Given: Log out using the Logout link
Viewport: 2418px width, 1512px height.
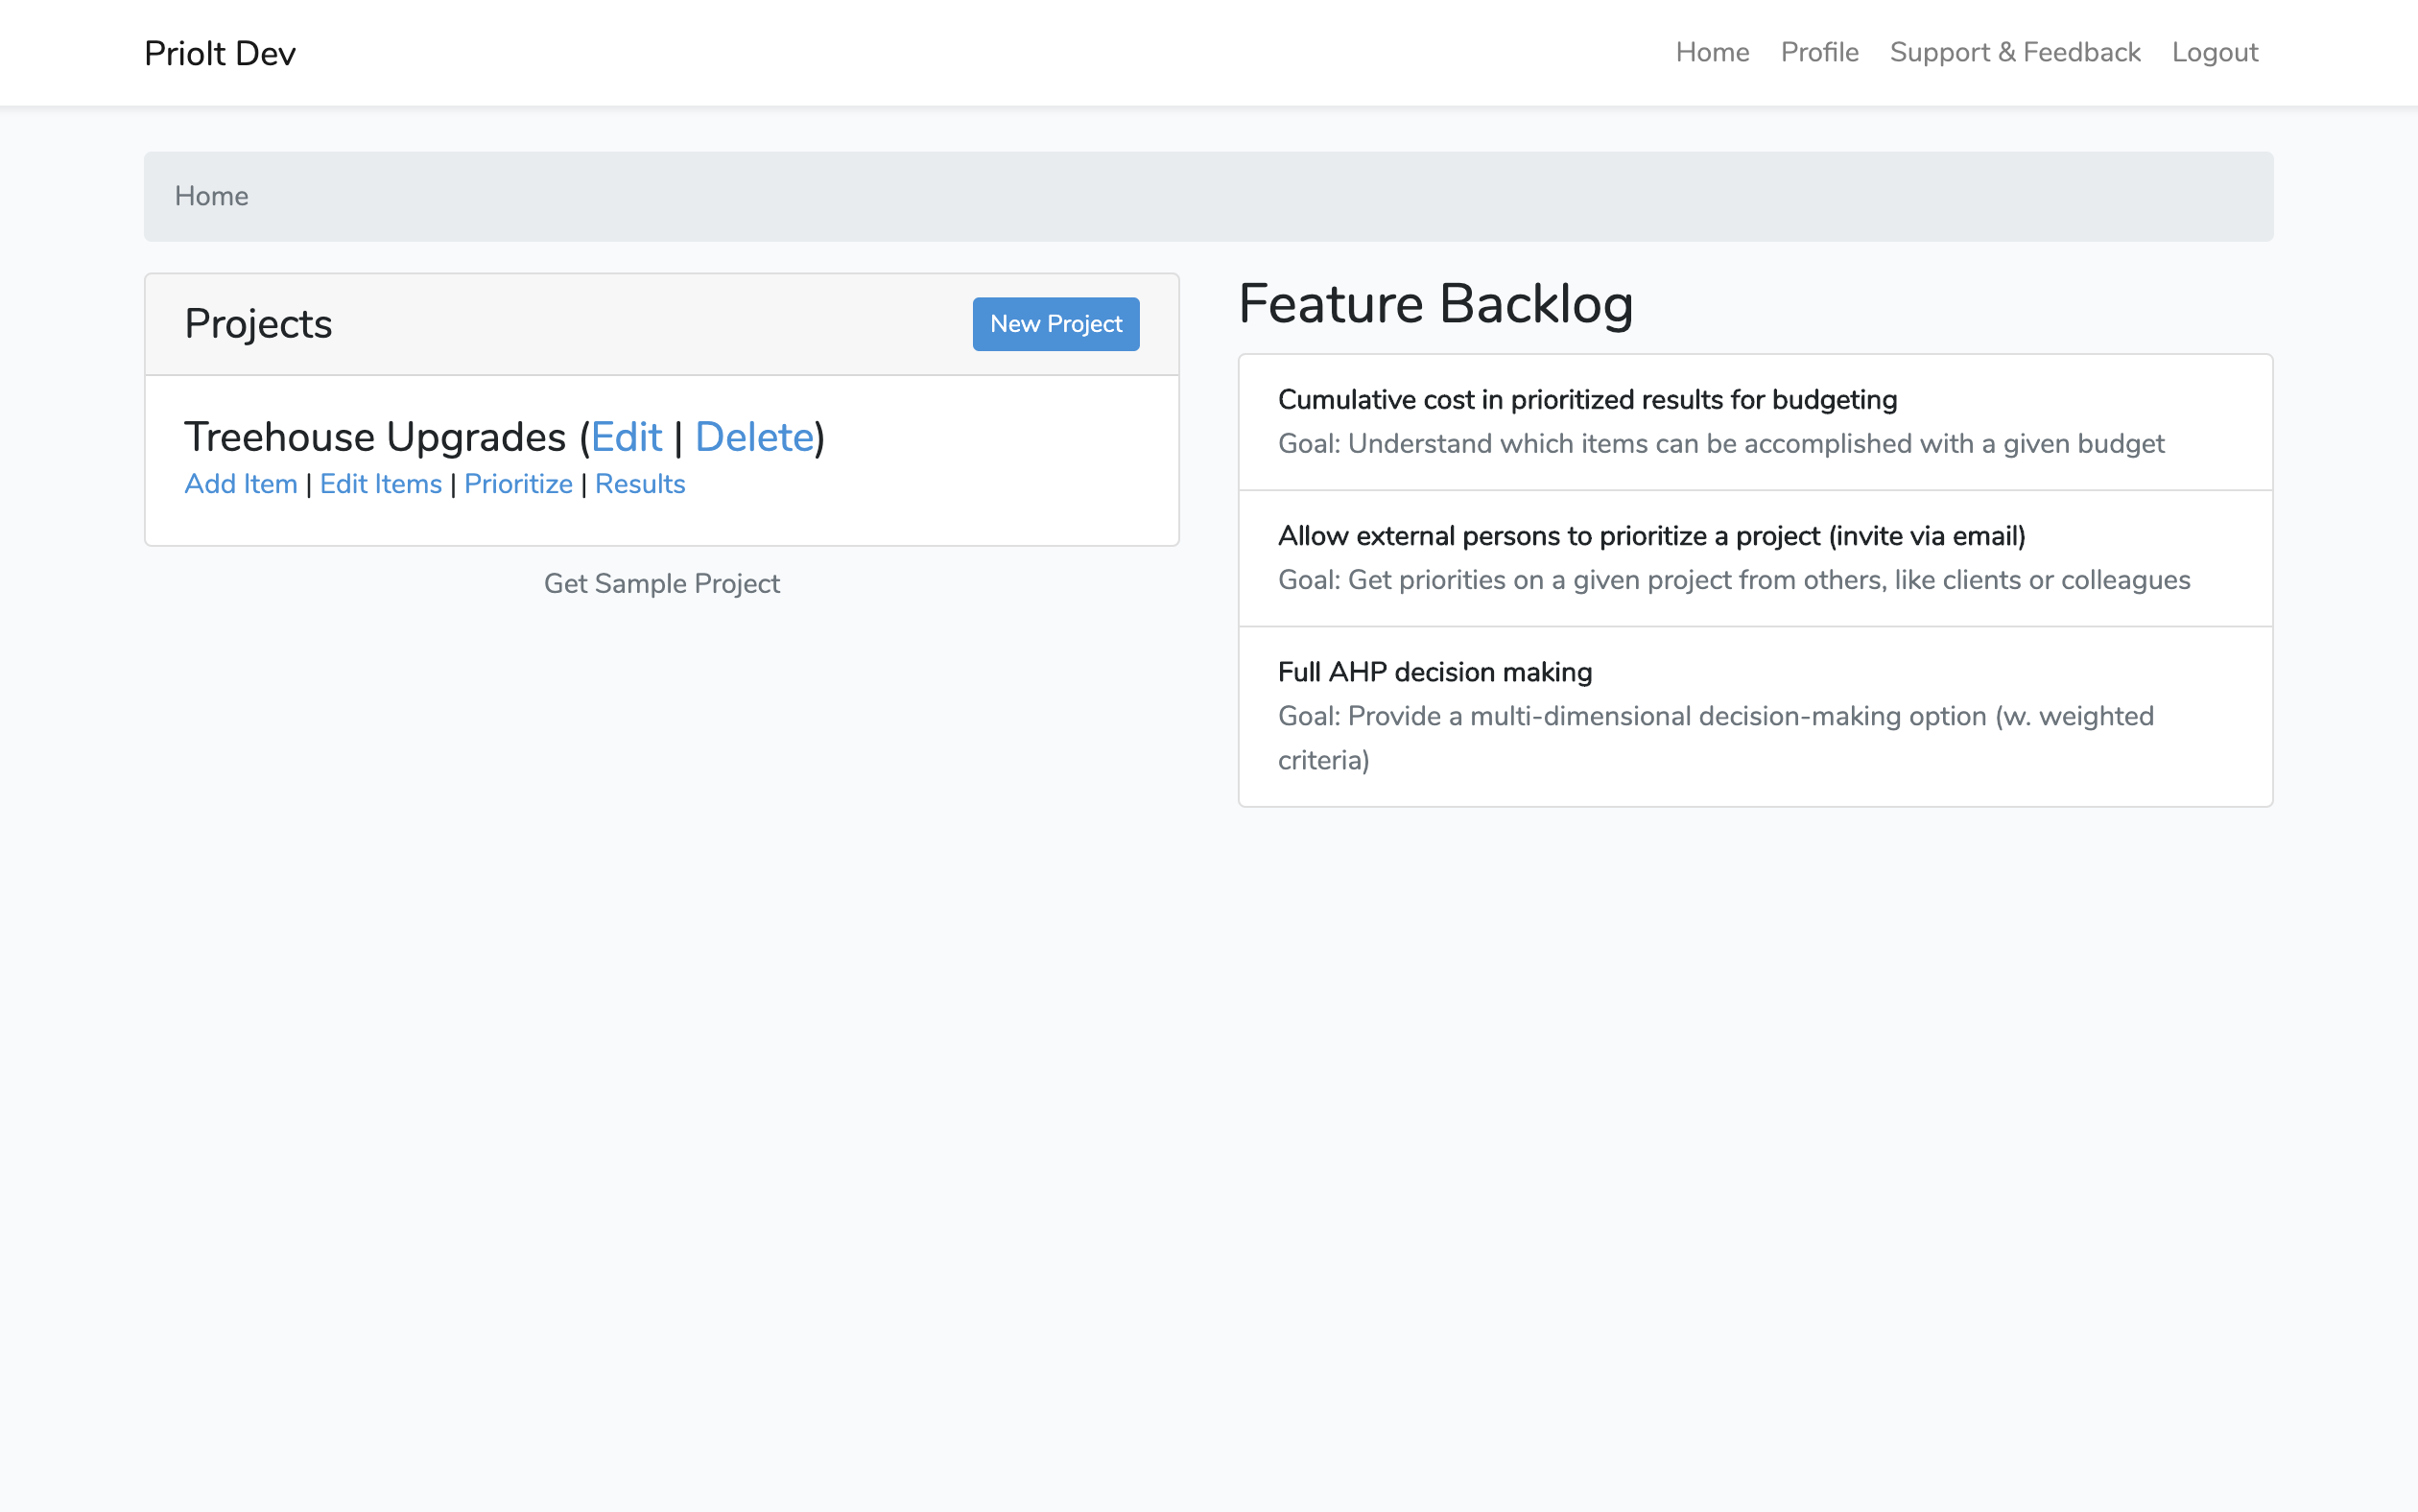Looking at the screenshot, I should (x=2213, y=52).
